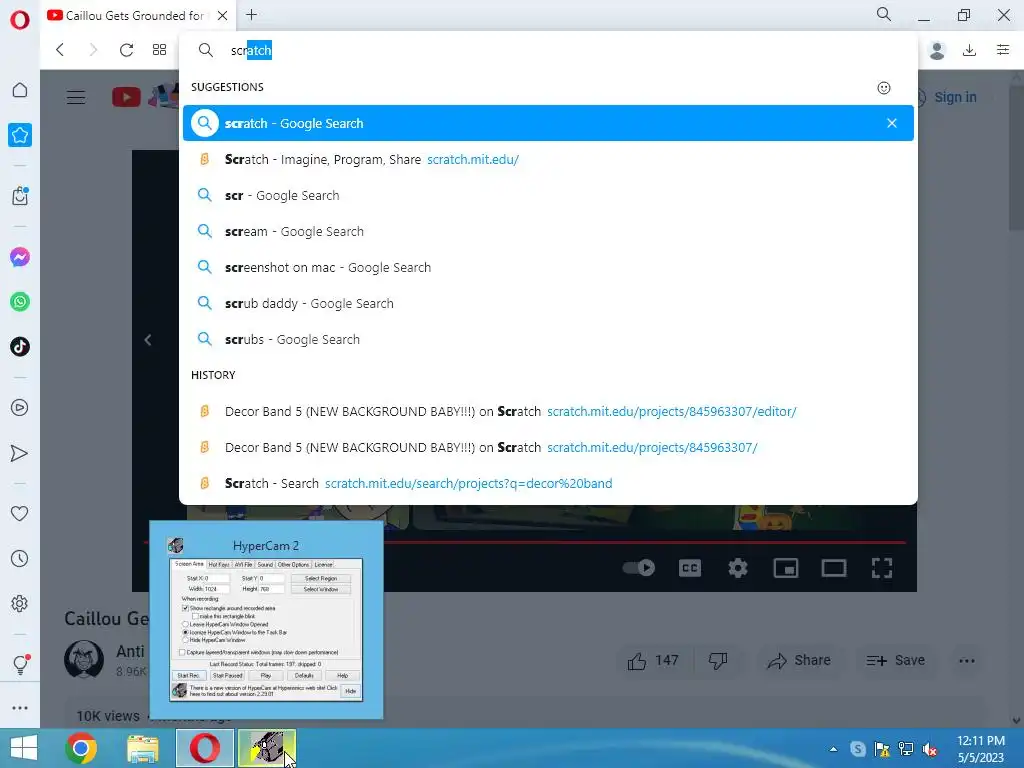Open TikTok in the sidebar

pyautogui.click(x=20, y=346)
